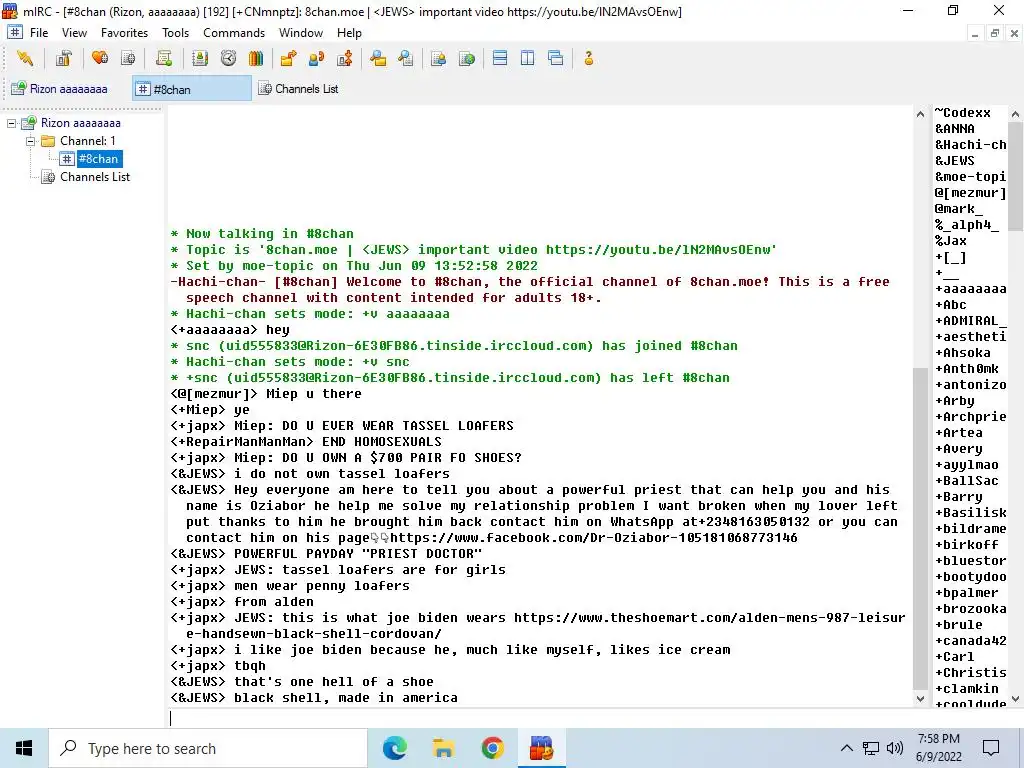Screen dimensions: 1024x768
Task: Click nickname list scrollbar up arrow
Action: coord(1015,114)
